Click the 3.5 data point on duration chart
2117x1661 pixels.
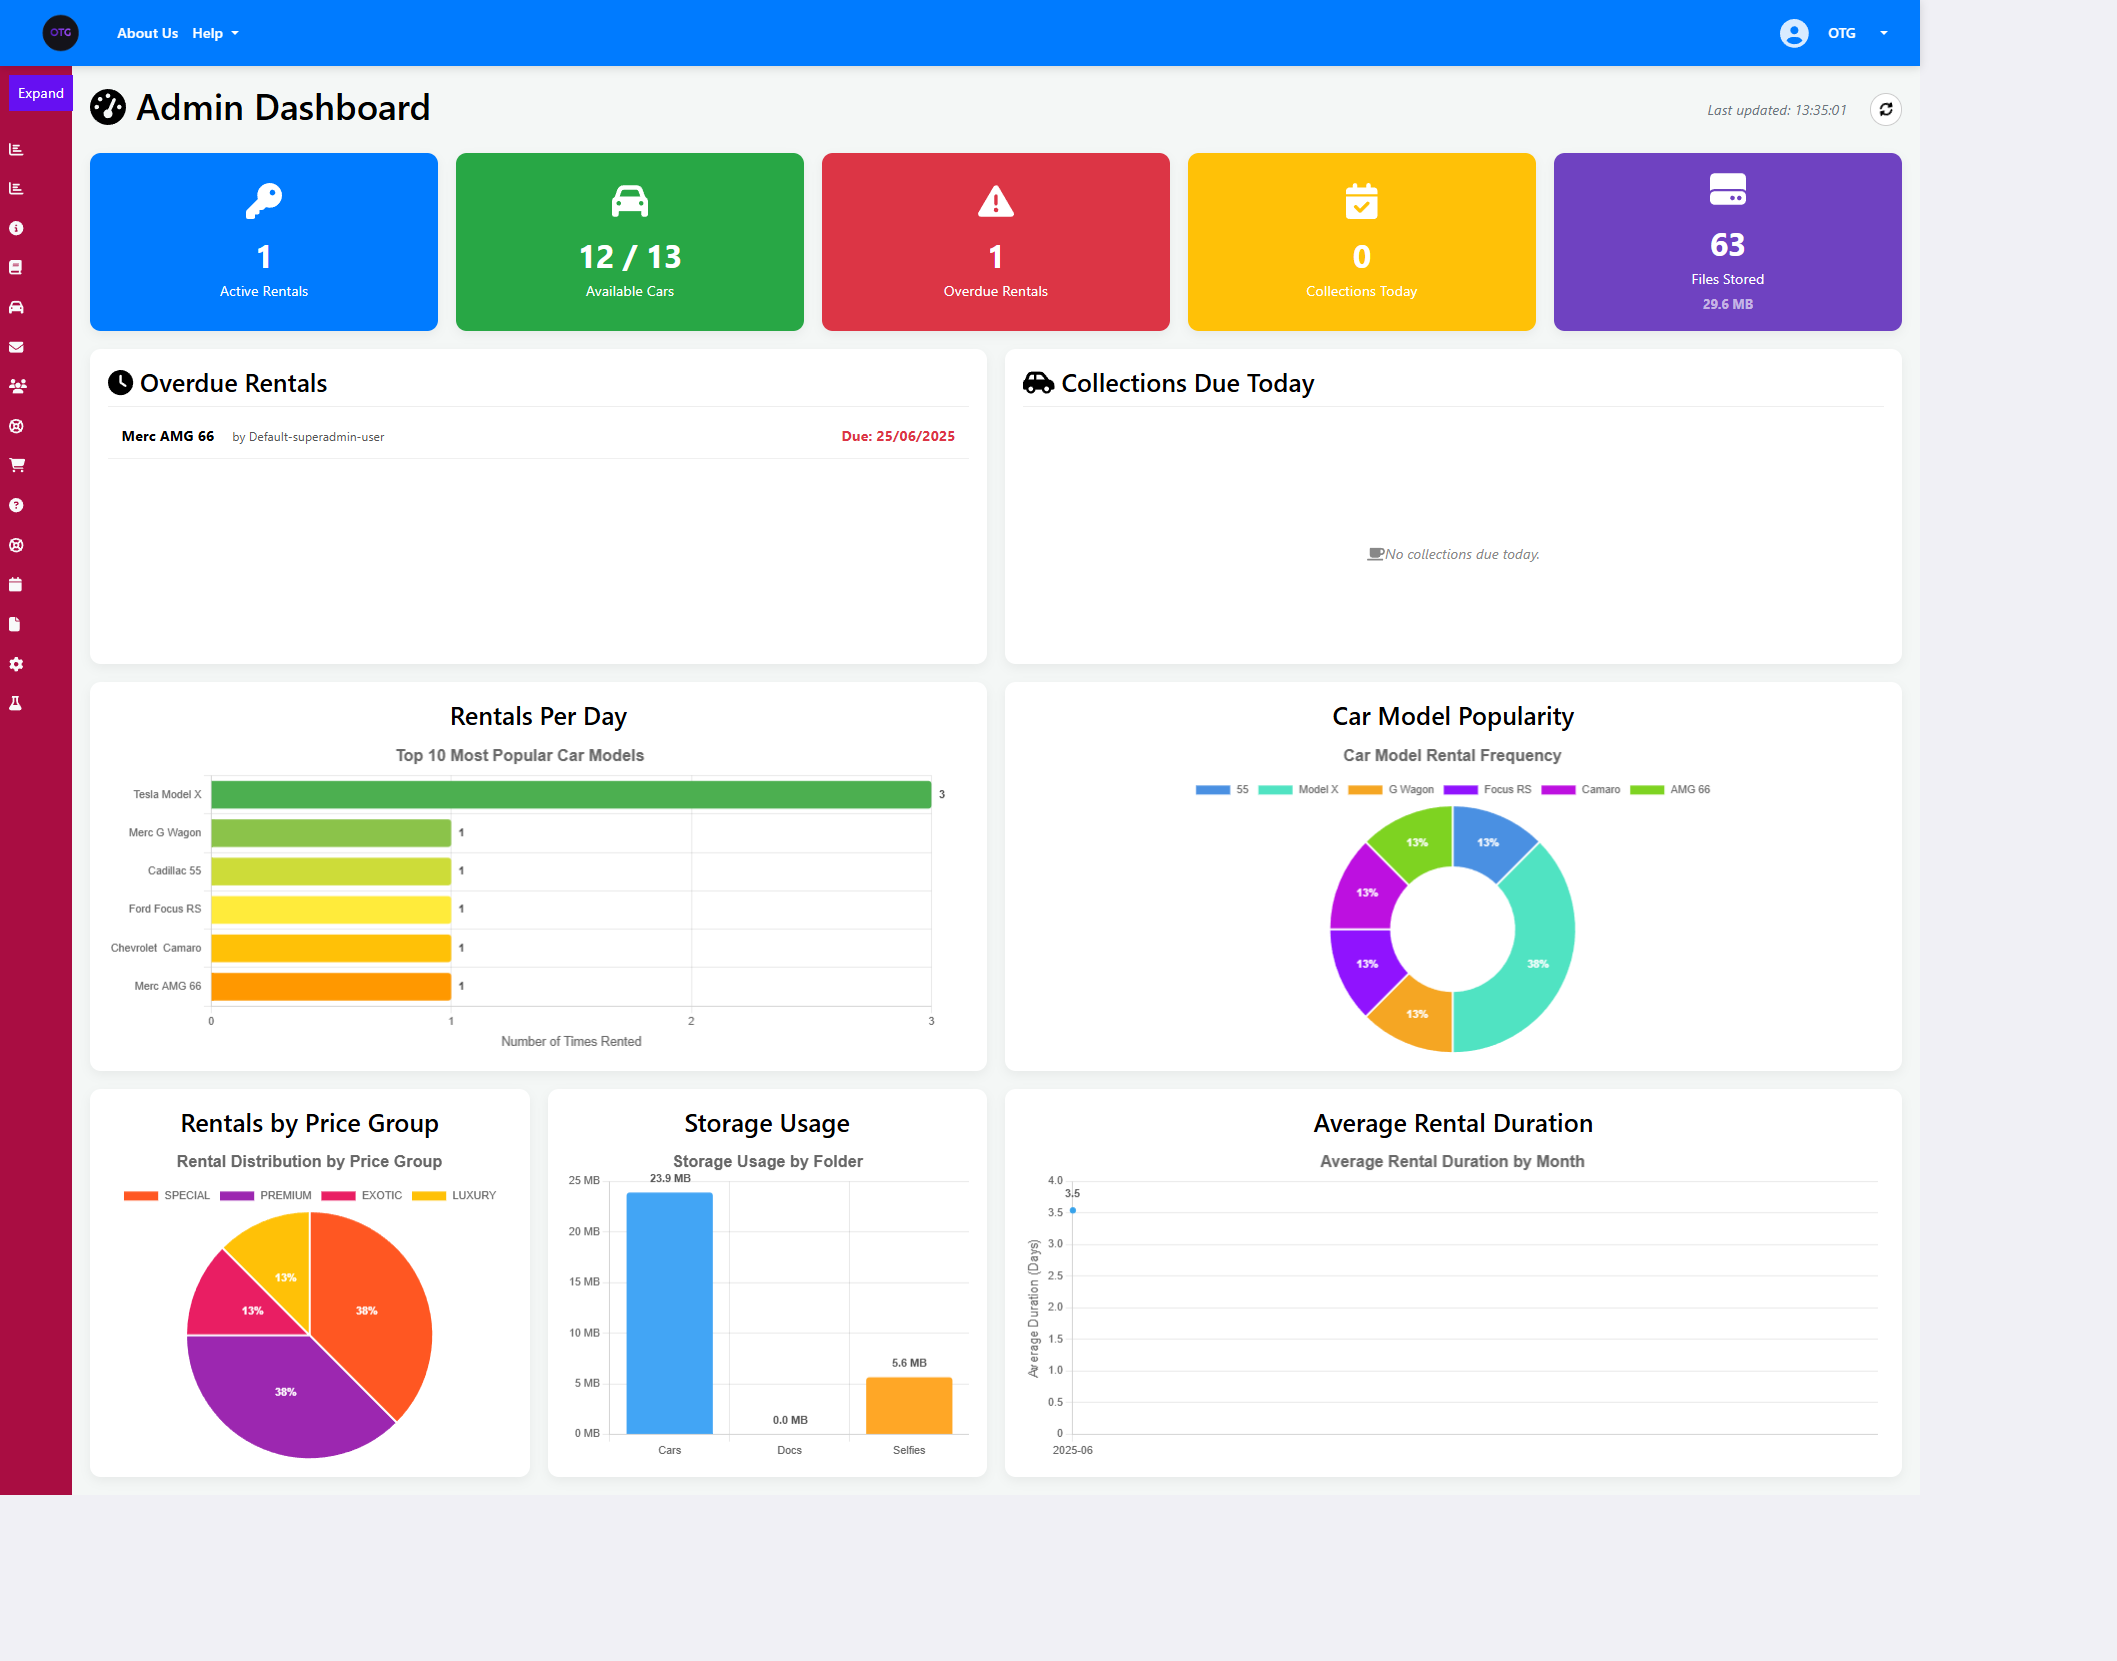1073,1211
